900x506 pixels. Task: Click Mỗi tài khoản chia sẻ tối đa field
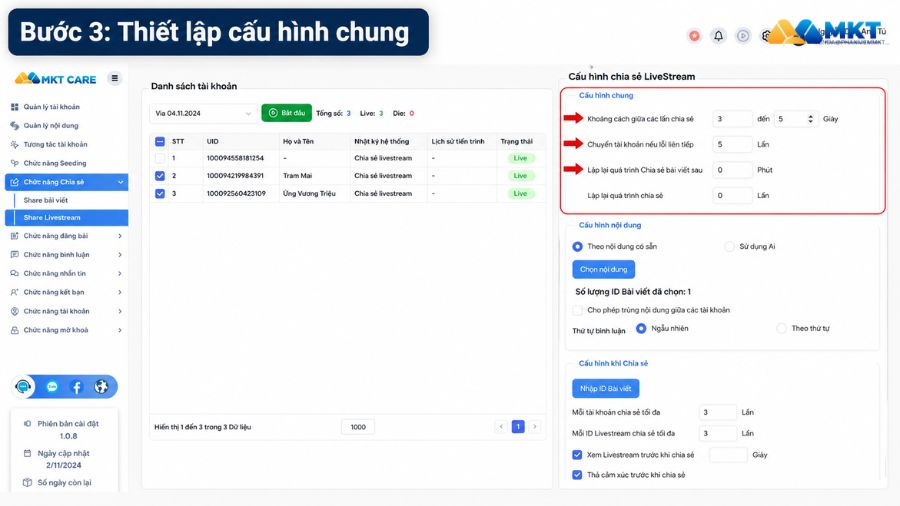[717, 412]
